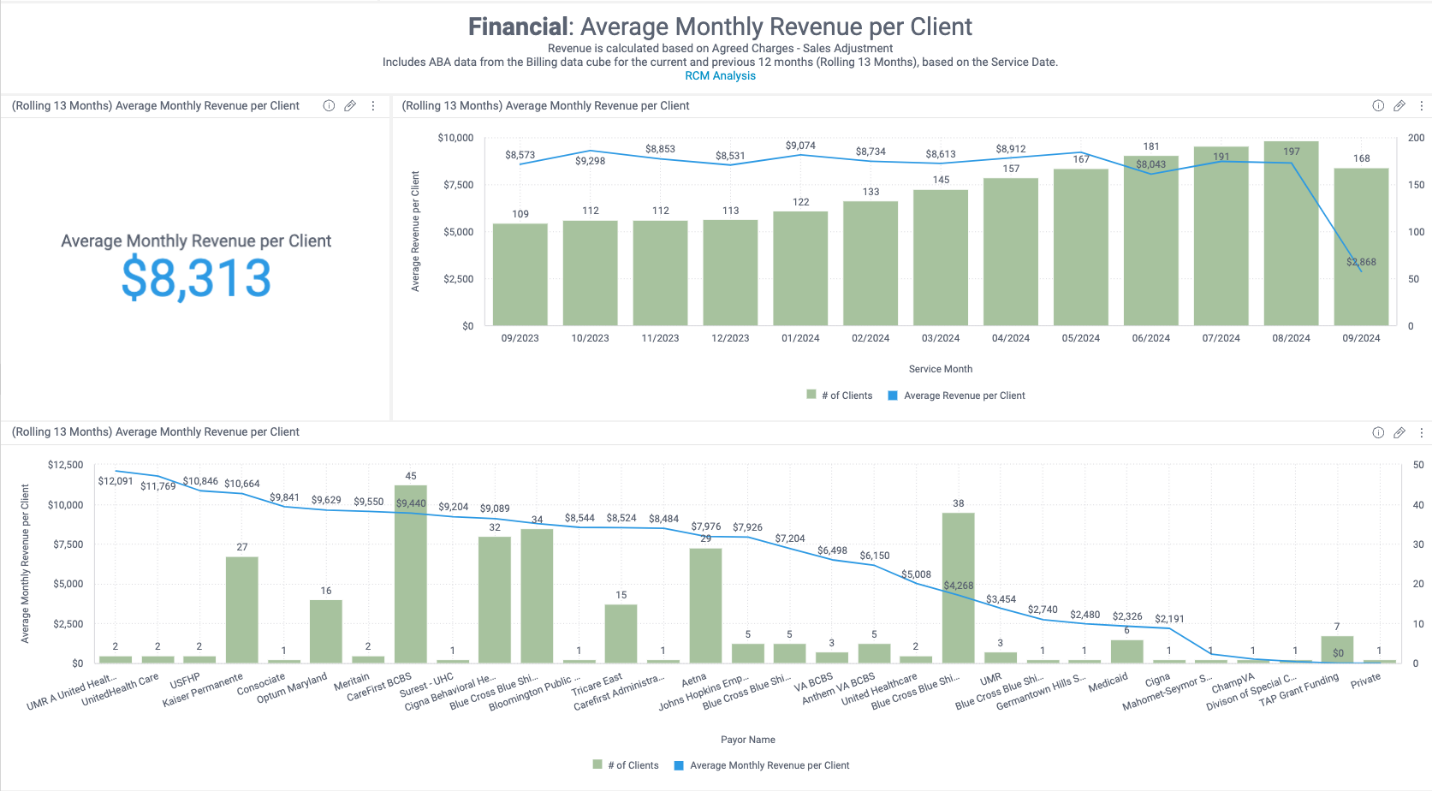The width and height of the screenshot is (1432, 791).
Task: Click the Tricare East bar with 15 clients
Action: pos(620,634)
